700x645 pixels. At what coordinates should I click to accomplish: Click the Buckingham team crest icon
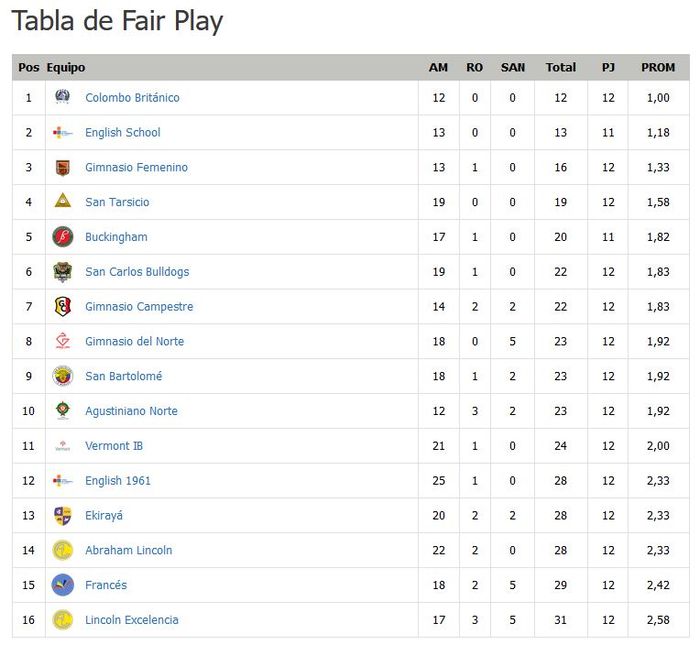(63, 237)
